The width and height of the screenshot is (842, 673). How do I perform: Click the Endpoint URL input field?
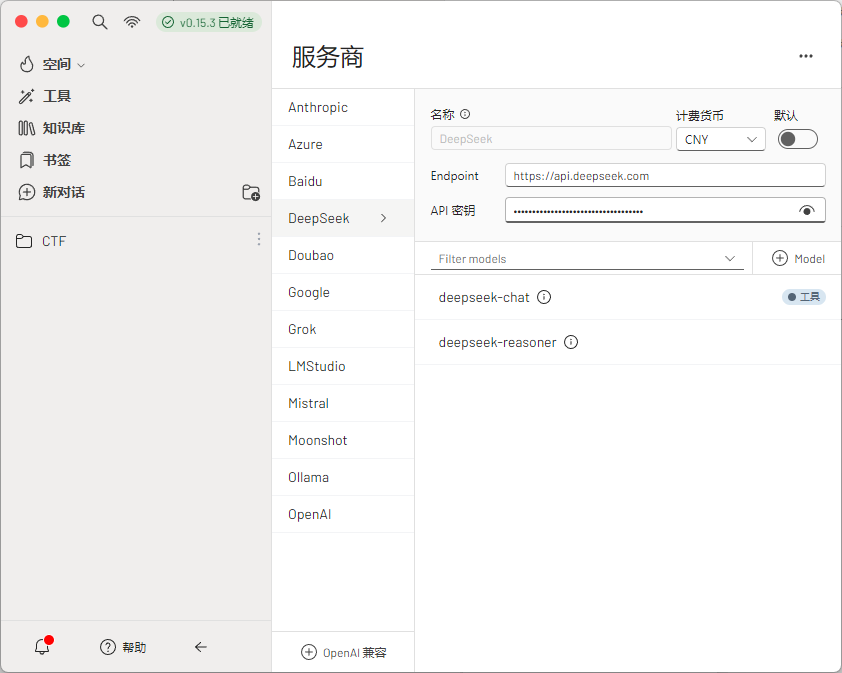665,176
